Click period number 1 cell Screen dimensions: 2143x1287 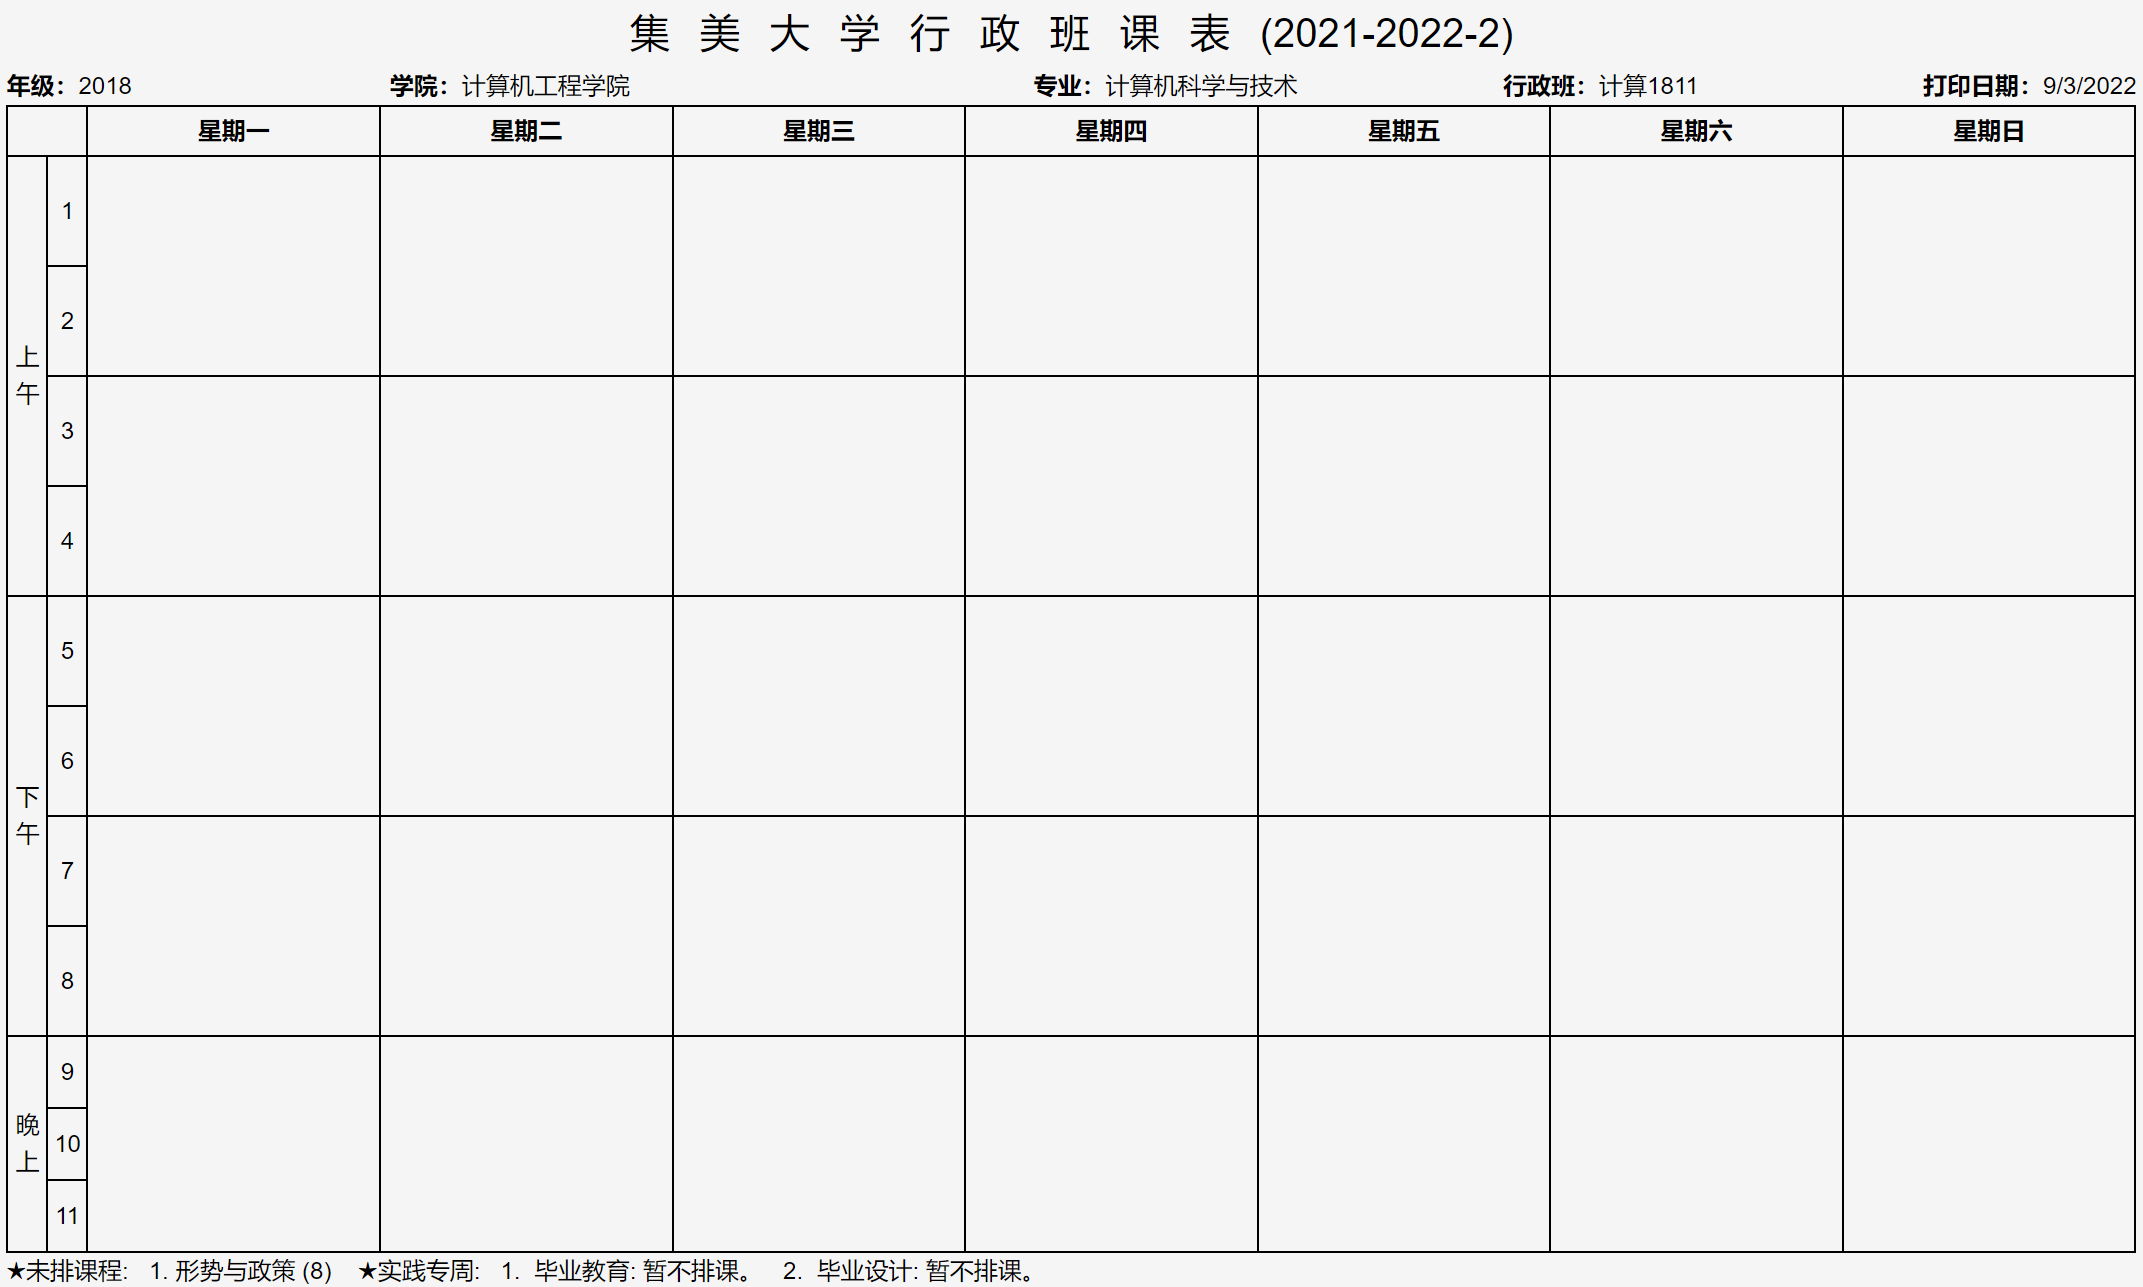point(67,211)
